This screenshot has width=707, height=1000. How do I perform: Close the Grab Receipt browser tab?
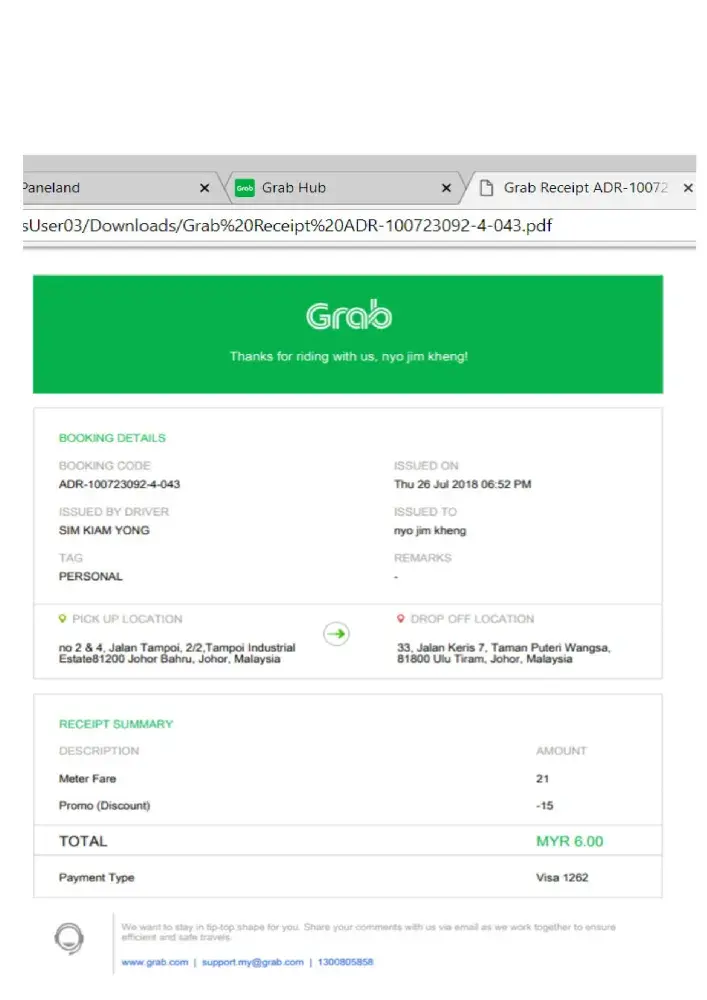[688, 188]
